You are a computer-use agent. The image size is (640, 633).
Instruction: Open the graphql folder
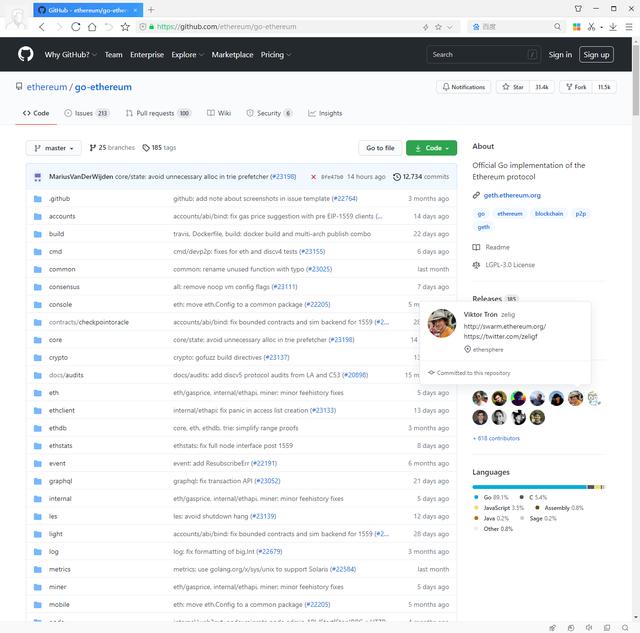click(x=60, y=481)
